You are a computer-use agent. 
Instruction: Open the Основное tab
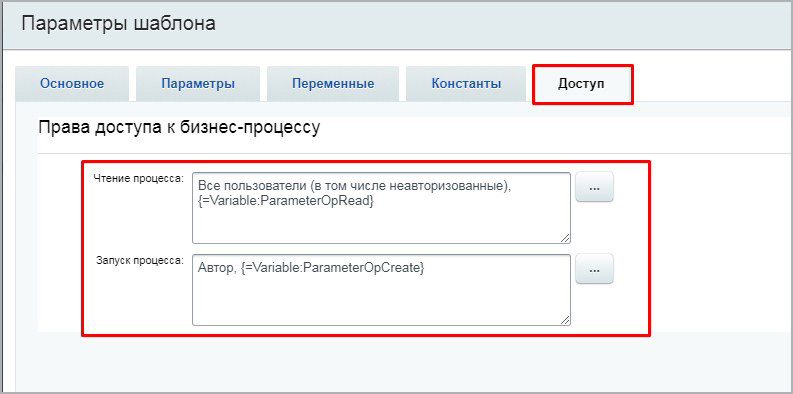[x=72, y=83]
